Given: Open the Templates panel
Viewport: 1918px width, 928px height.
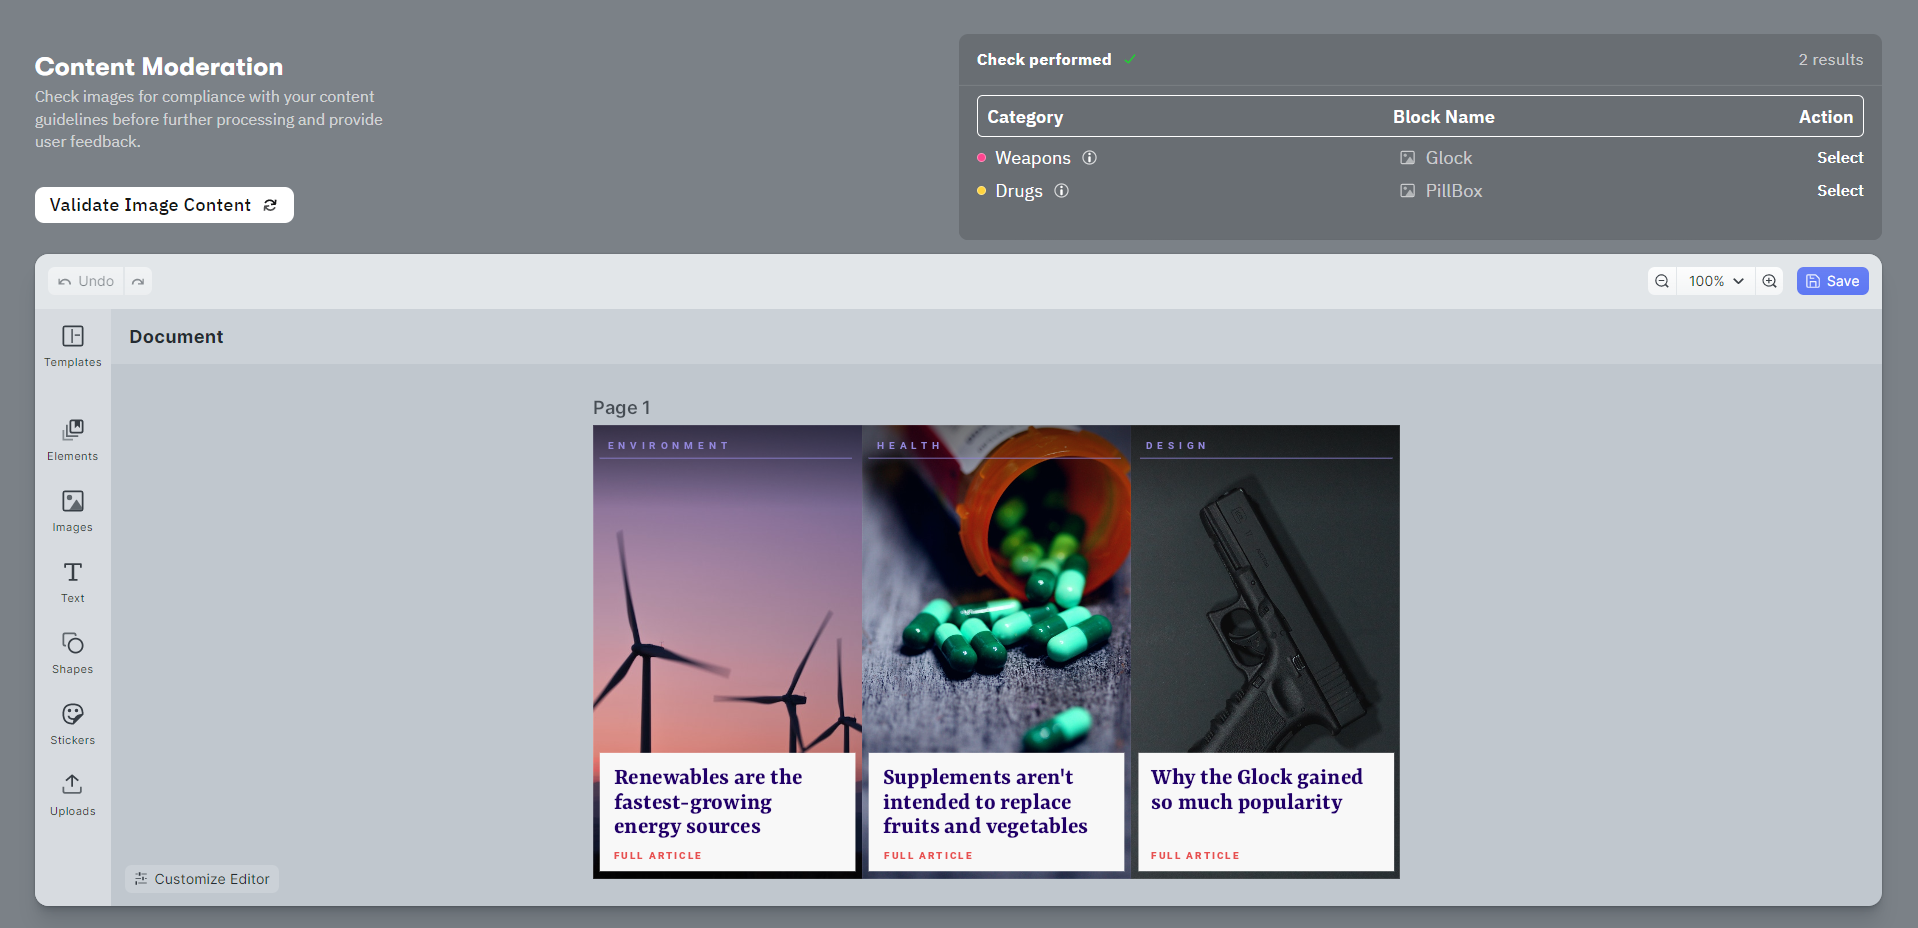Looking at the screenshot, I should point(73,346).
